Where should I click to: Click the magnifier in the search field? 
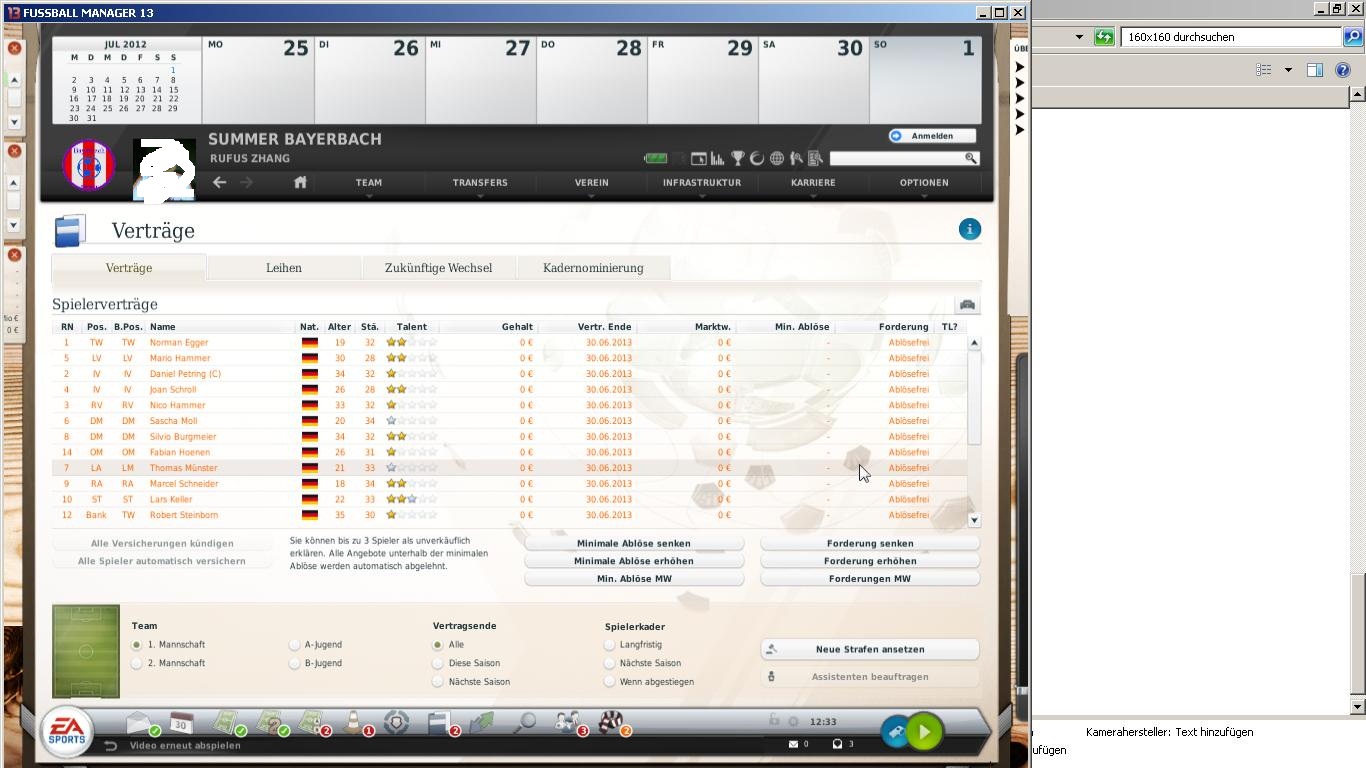point(970,158)
